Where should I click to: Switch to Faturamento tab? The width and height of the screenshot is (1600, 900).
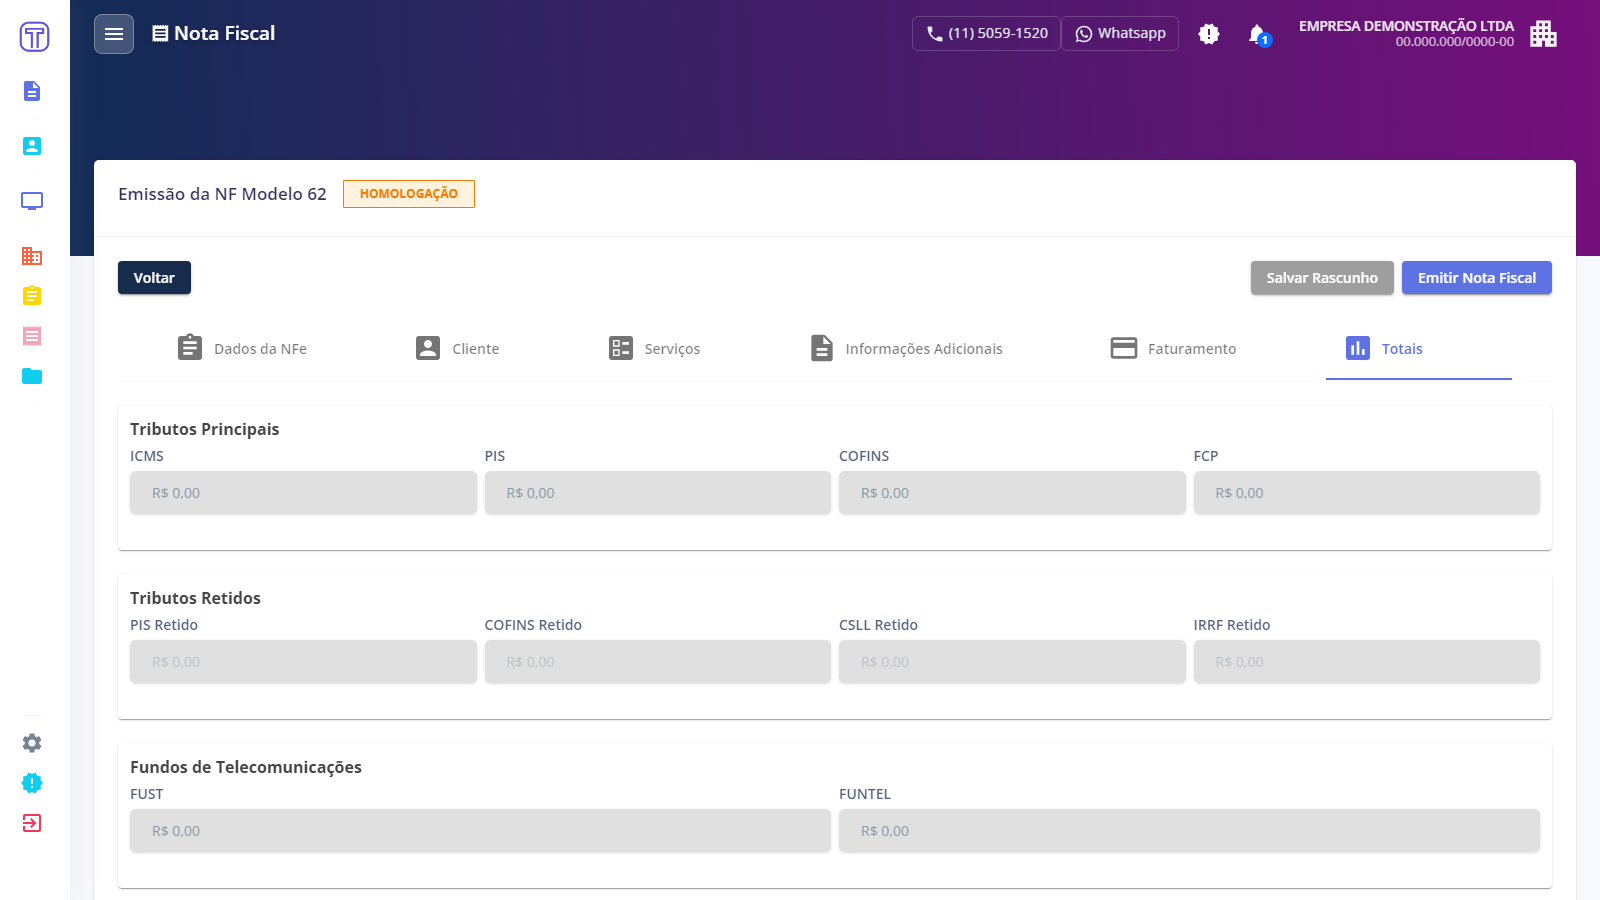(x=1173, y=348)
